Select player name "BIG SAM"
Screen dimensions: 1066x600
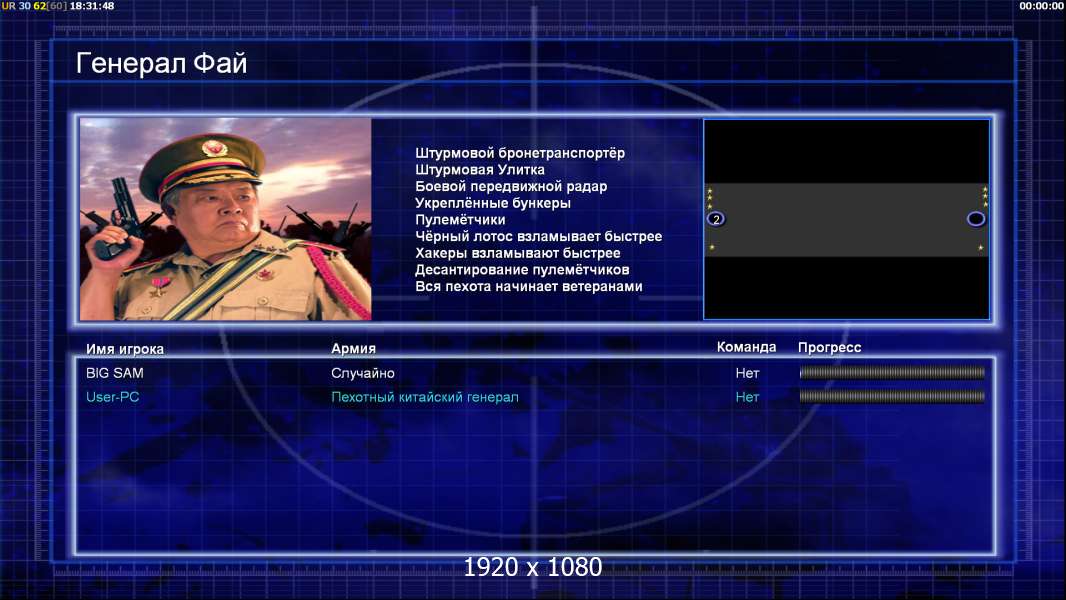115,373
